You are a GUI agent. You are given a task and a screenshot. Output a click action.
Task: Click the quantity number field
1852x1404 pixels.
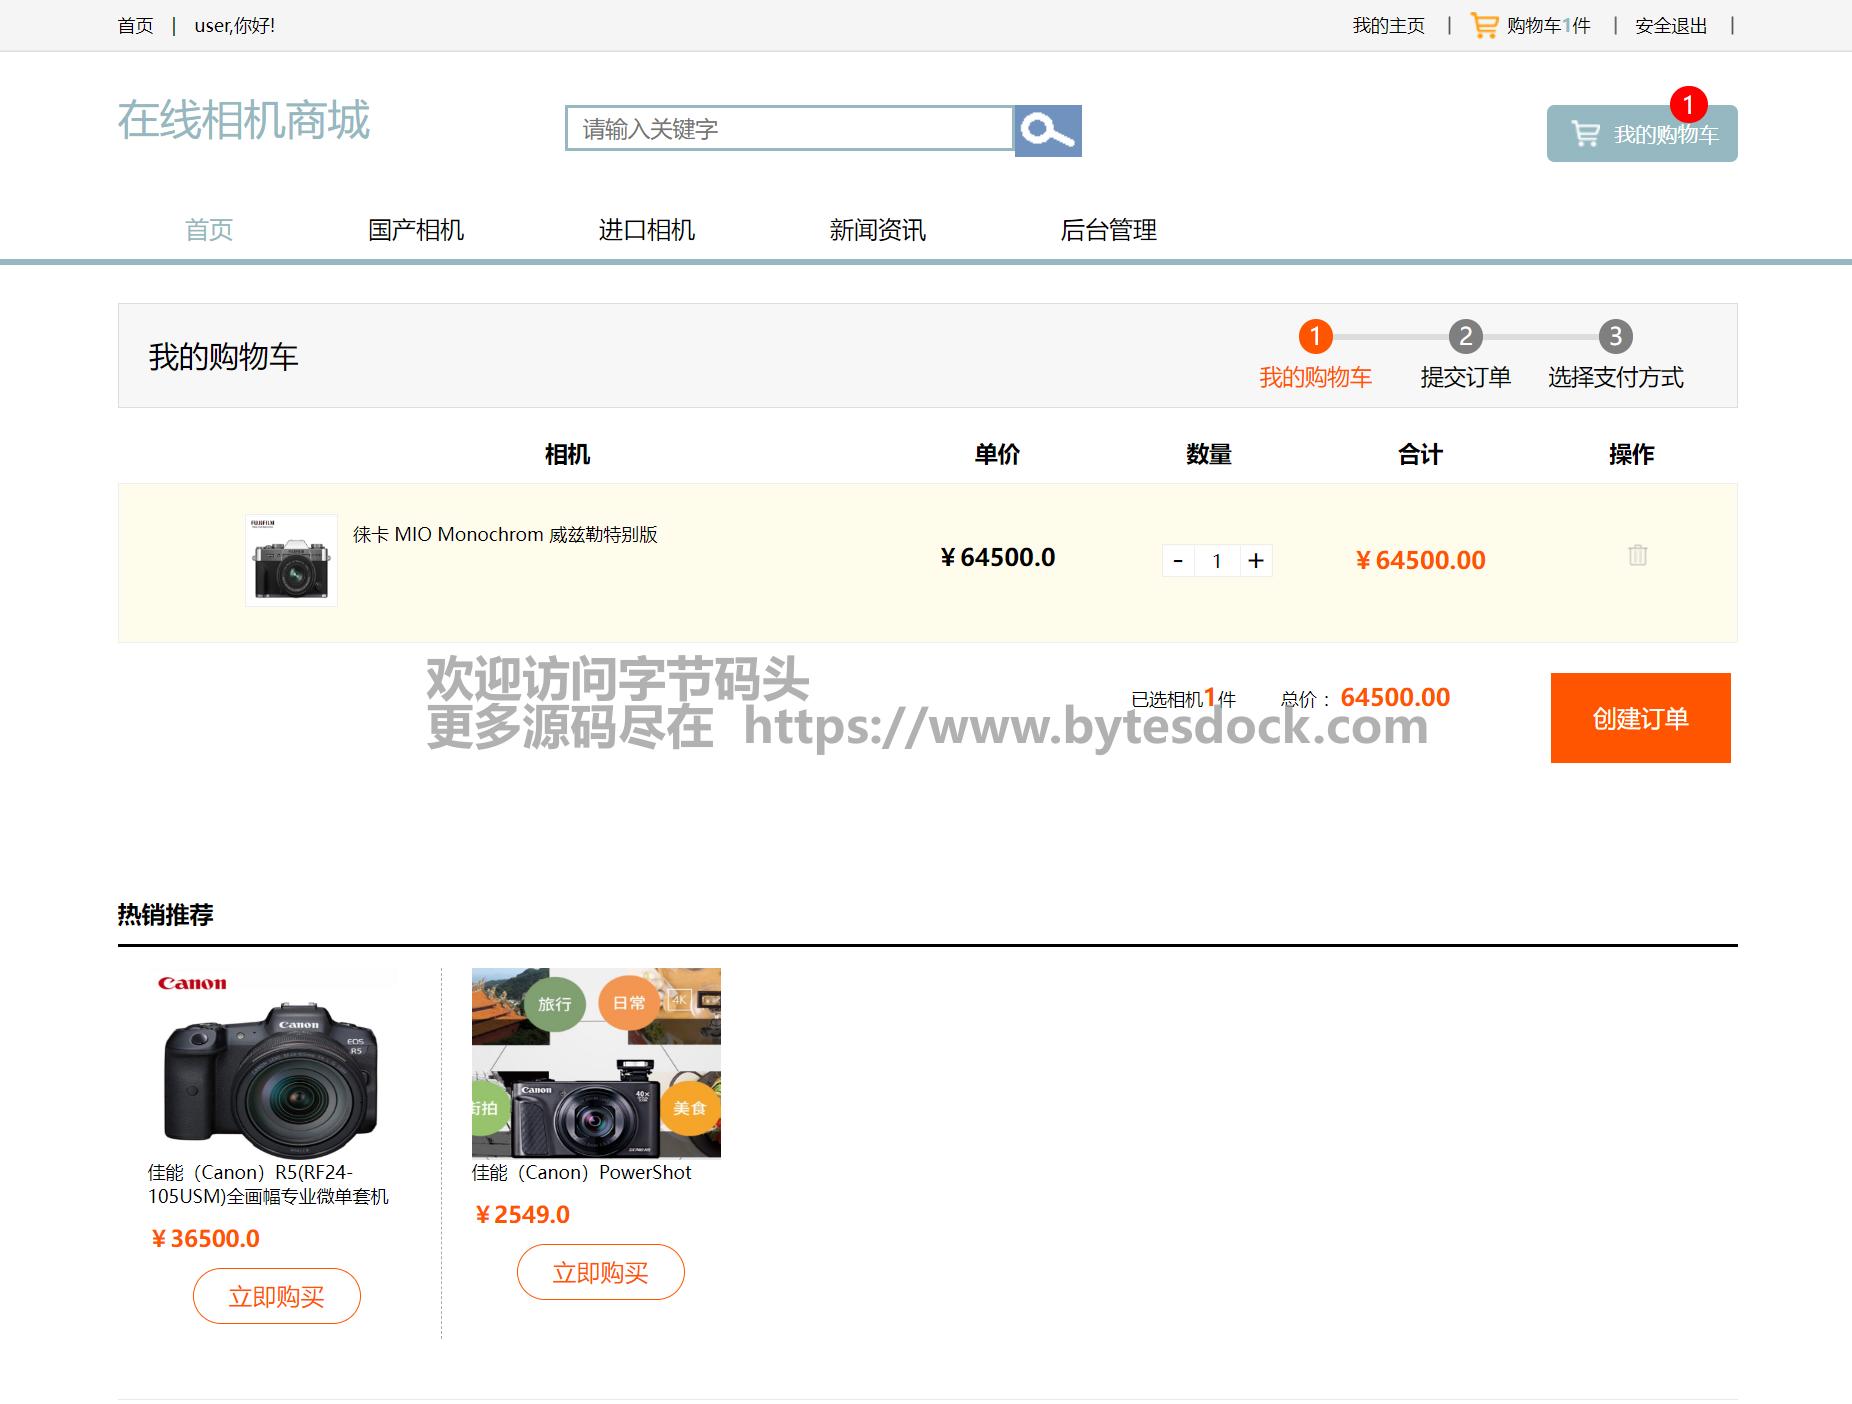[x=1217, y=561]
